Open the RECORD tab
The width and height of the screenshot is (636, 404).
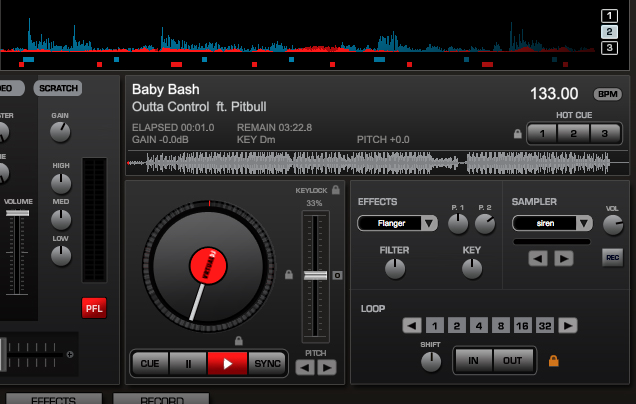coord(161,398)
